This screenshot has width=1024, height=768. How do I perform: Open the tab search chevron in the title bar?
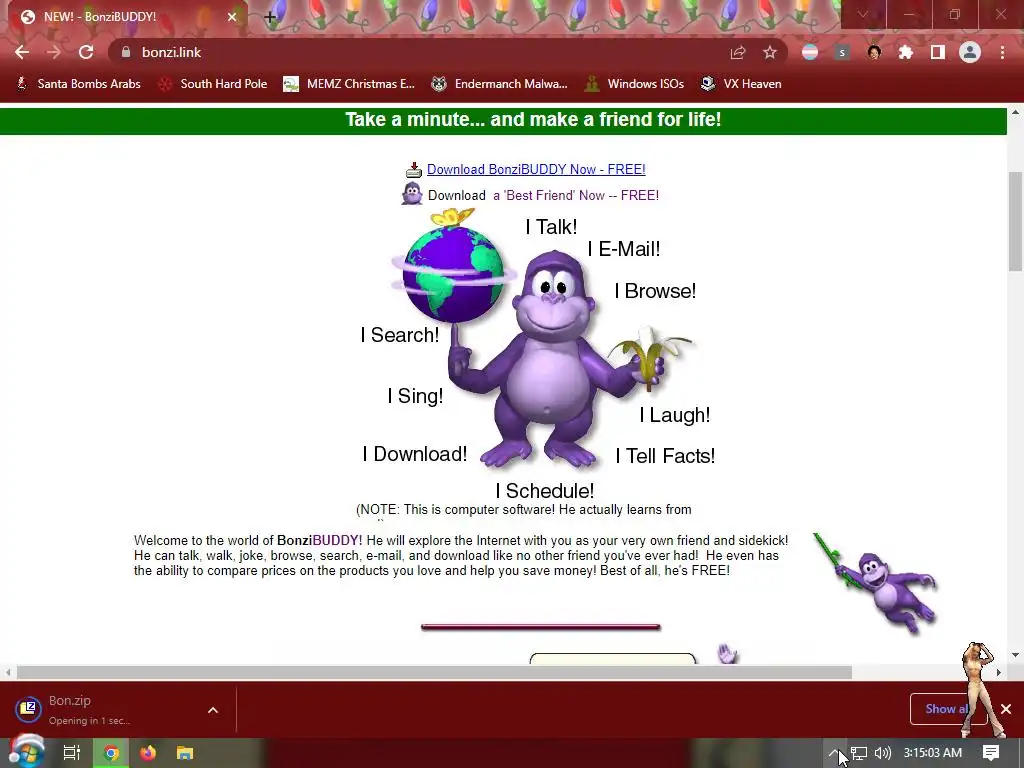pos(863,14)
